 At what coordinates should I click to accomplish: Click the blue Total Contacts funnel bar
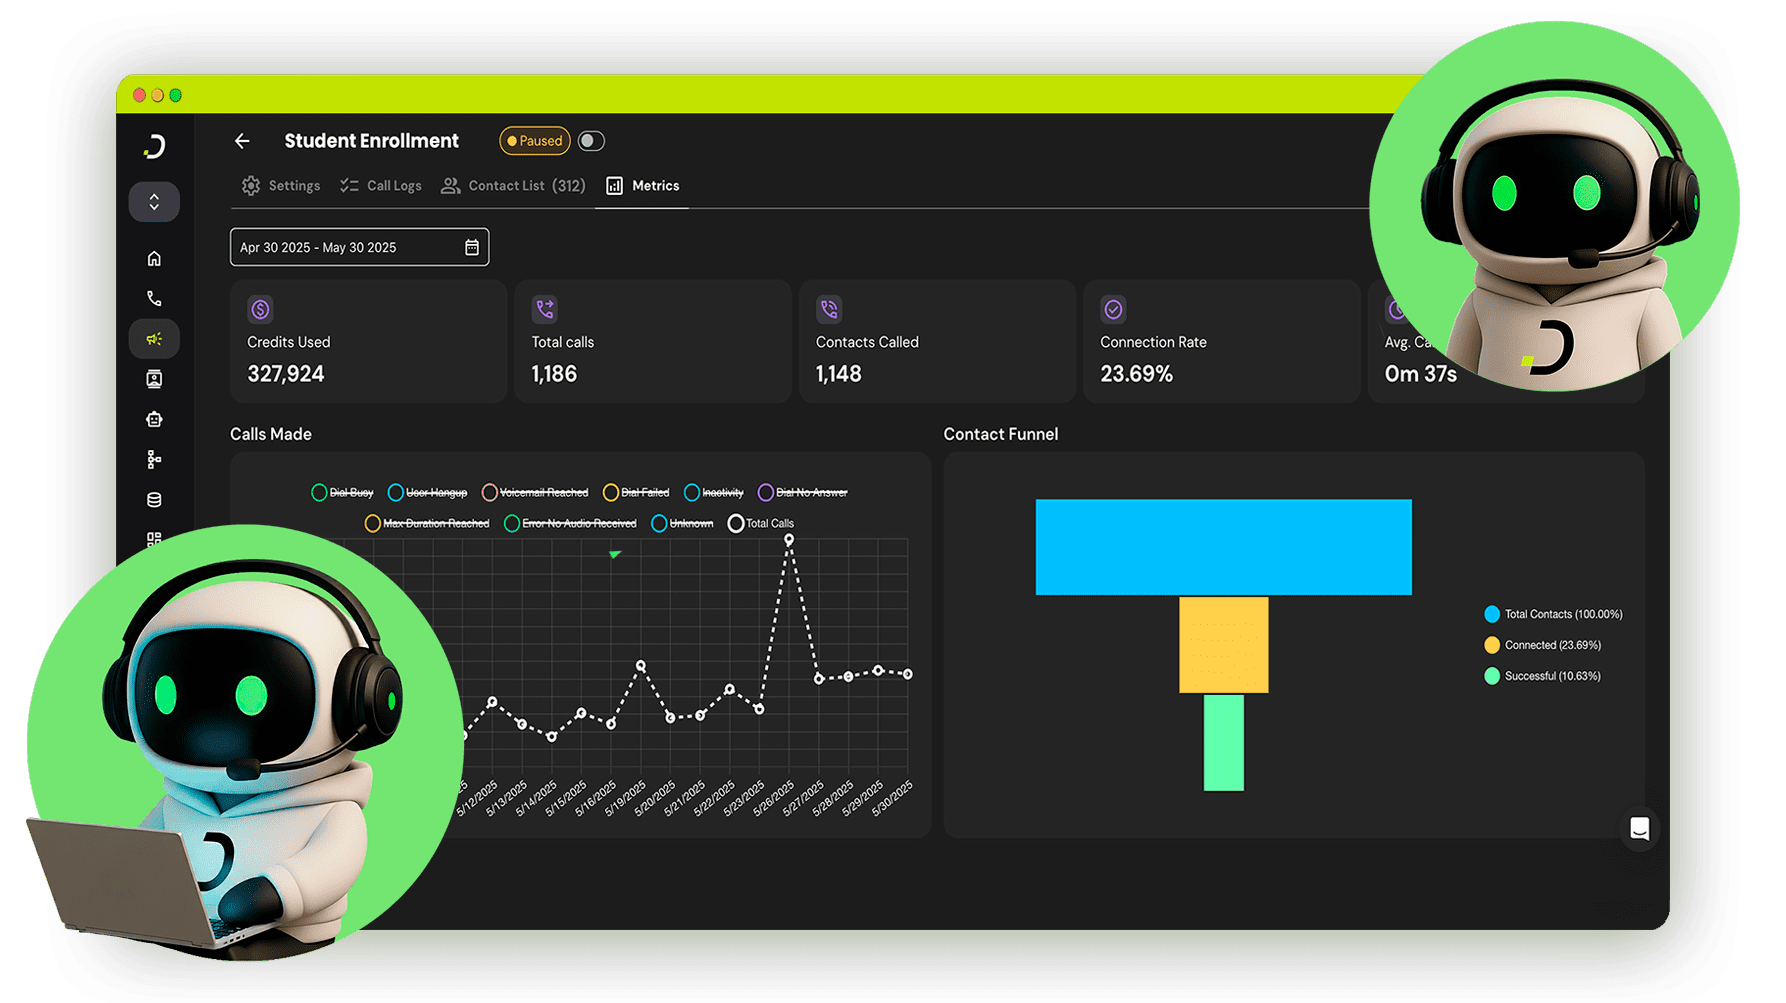(x=1223, y=547)
